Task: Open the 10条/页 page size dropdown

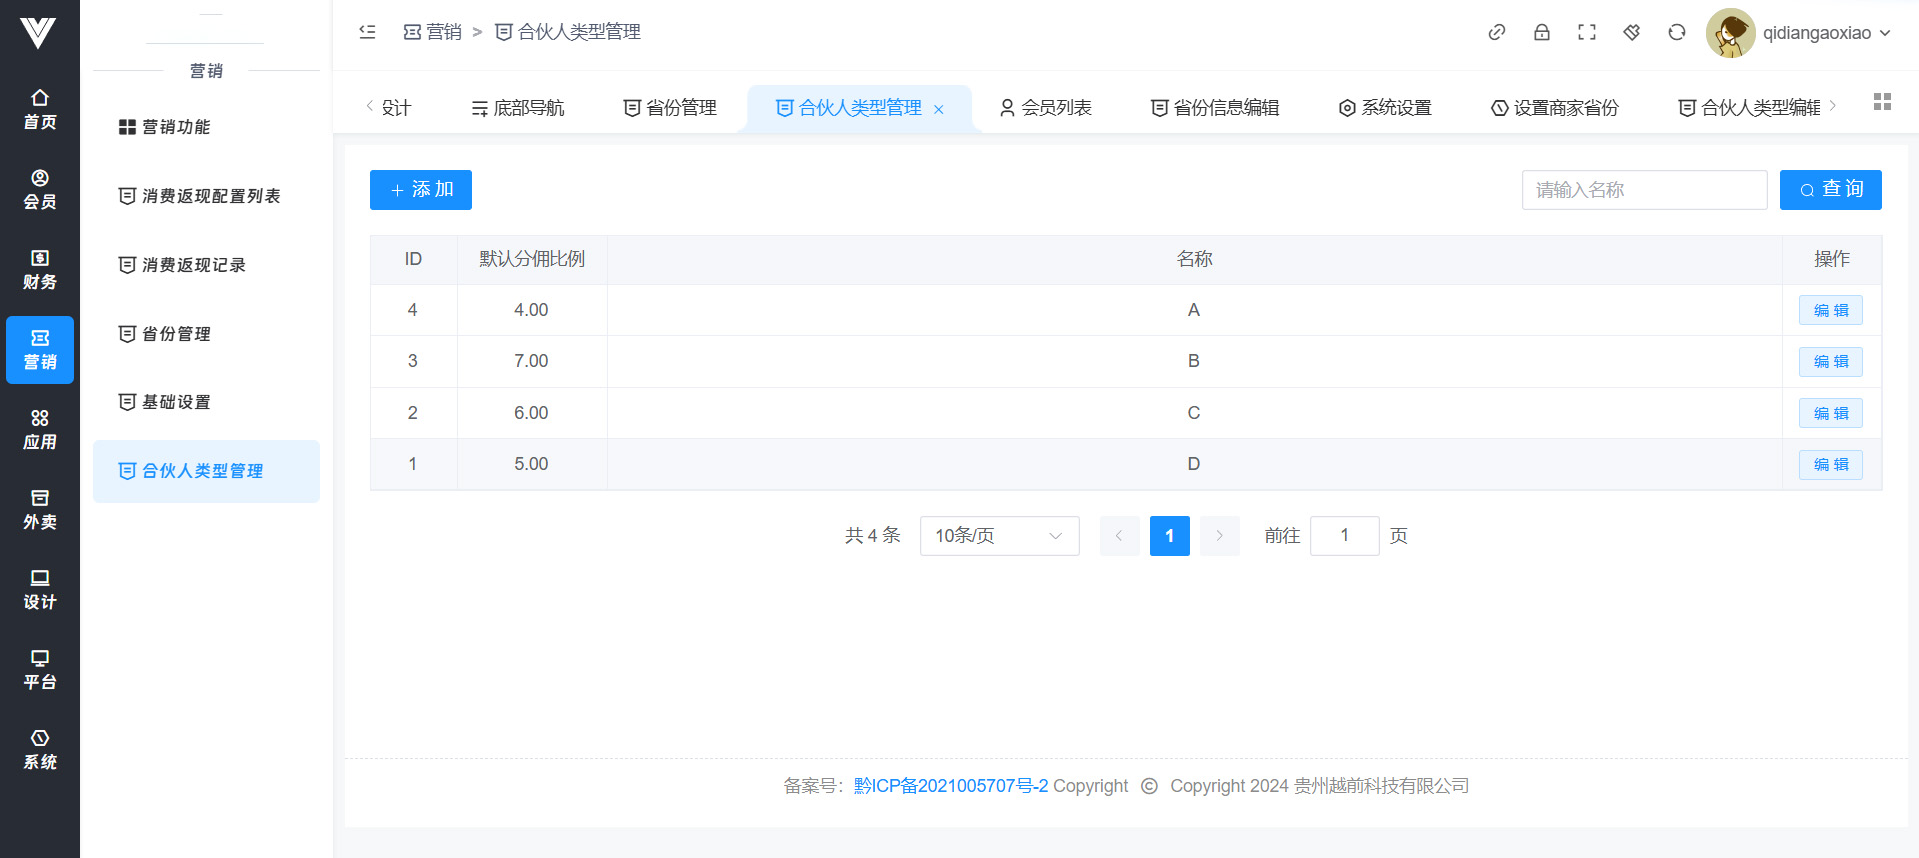Action: click(998, 536)
